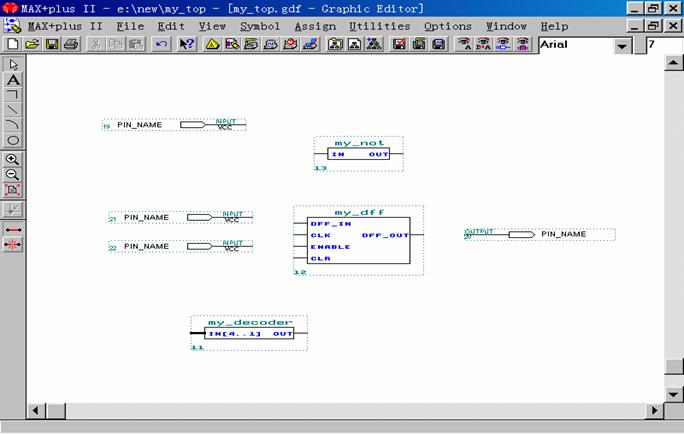The image size is (684, 434).
Task: Click the vertical scrollbar thumb
Action: [674, 366]
